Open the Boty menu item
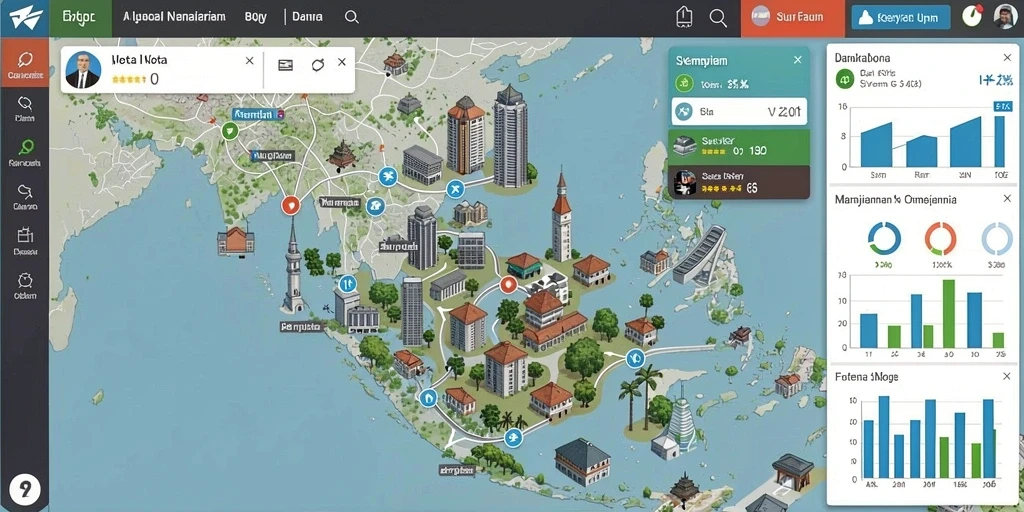The height and width of the screenshot is (512, 1024). click(255, 17)
